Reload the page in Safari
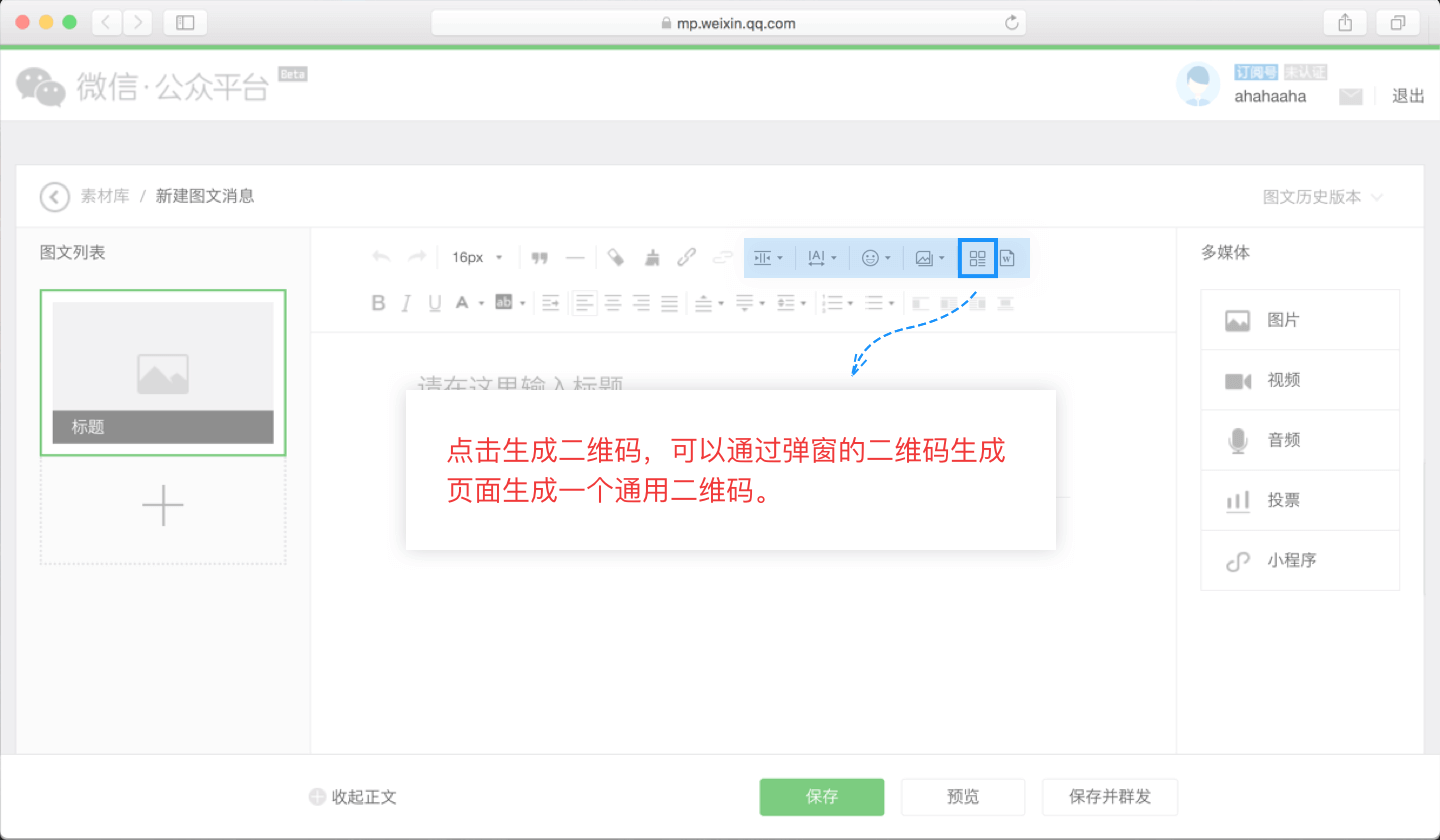Viewport: 1440px width, 840px height. coord(1011,22)
